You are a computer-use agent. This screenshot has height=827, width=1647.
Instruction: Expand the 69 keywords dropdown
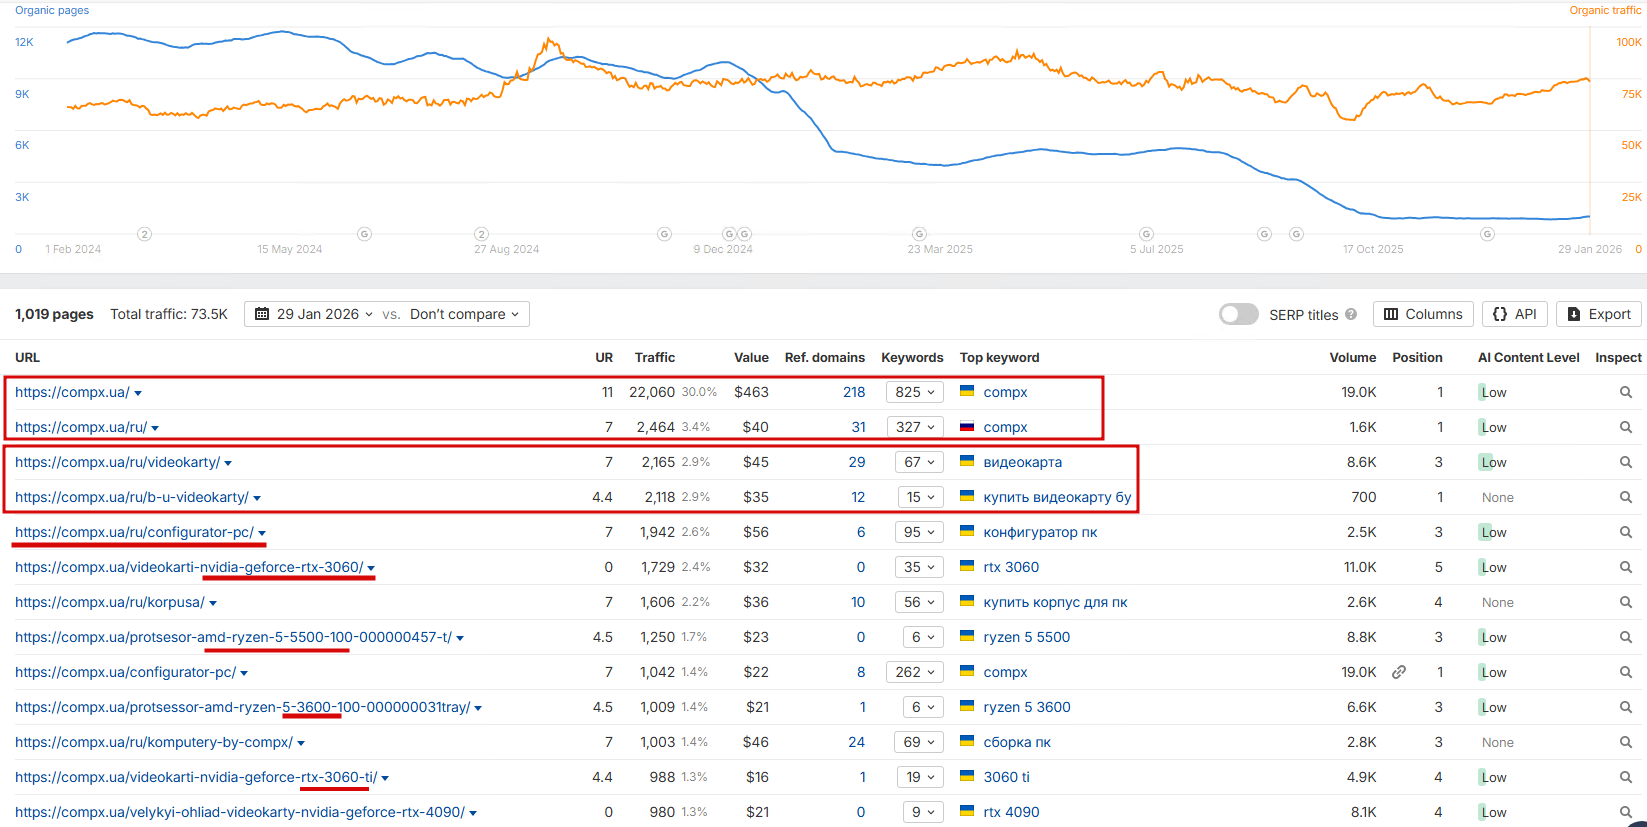(x=919, y=742)
